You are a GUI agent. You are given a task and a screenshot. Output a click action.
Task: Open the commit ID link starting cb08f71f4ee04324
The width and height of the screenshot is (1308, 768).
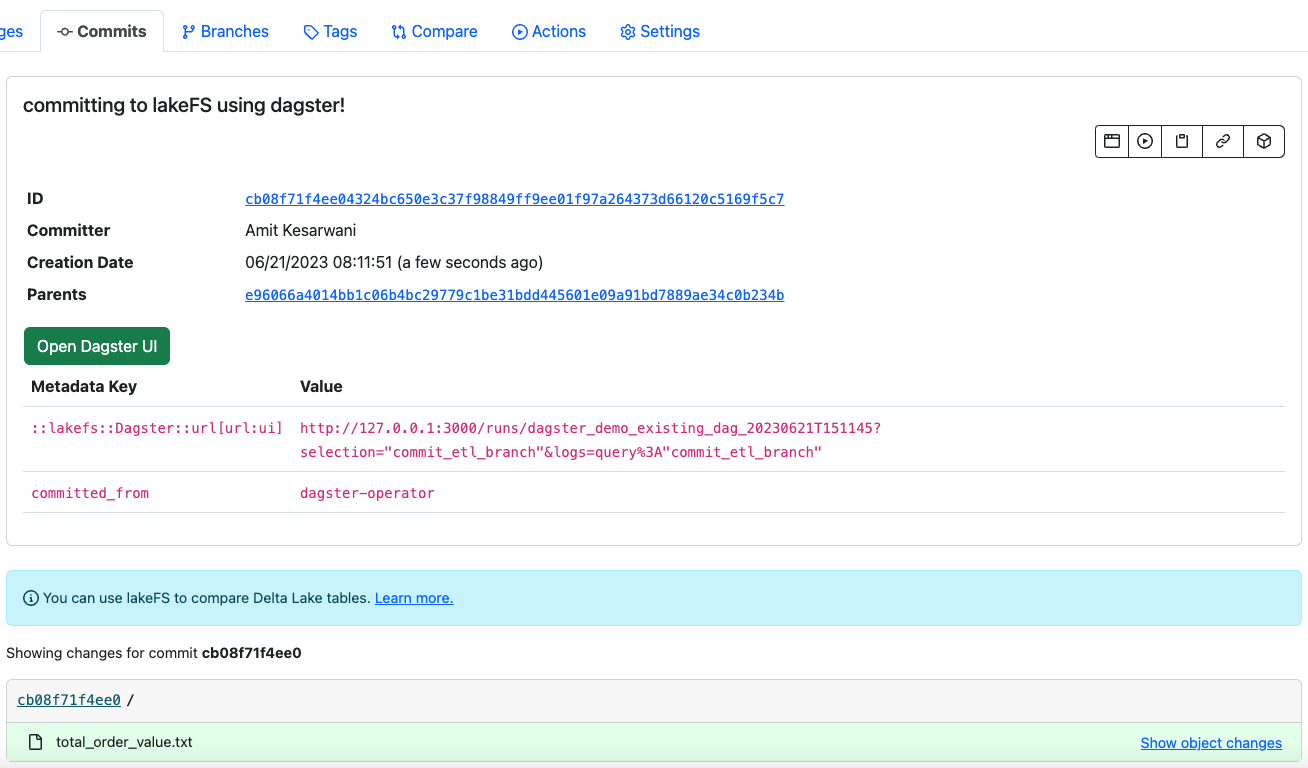pos(515,199)
